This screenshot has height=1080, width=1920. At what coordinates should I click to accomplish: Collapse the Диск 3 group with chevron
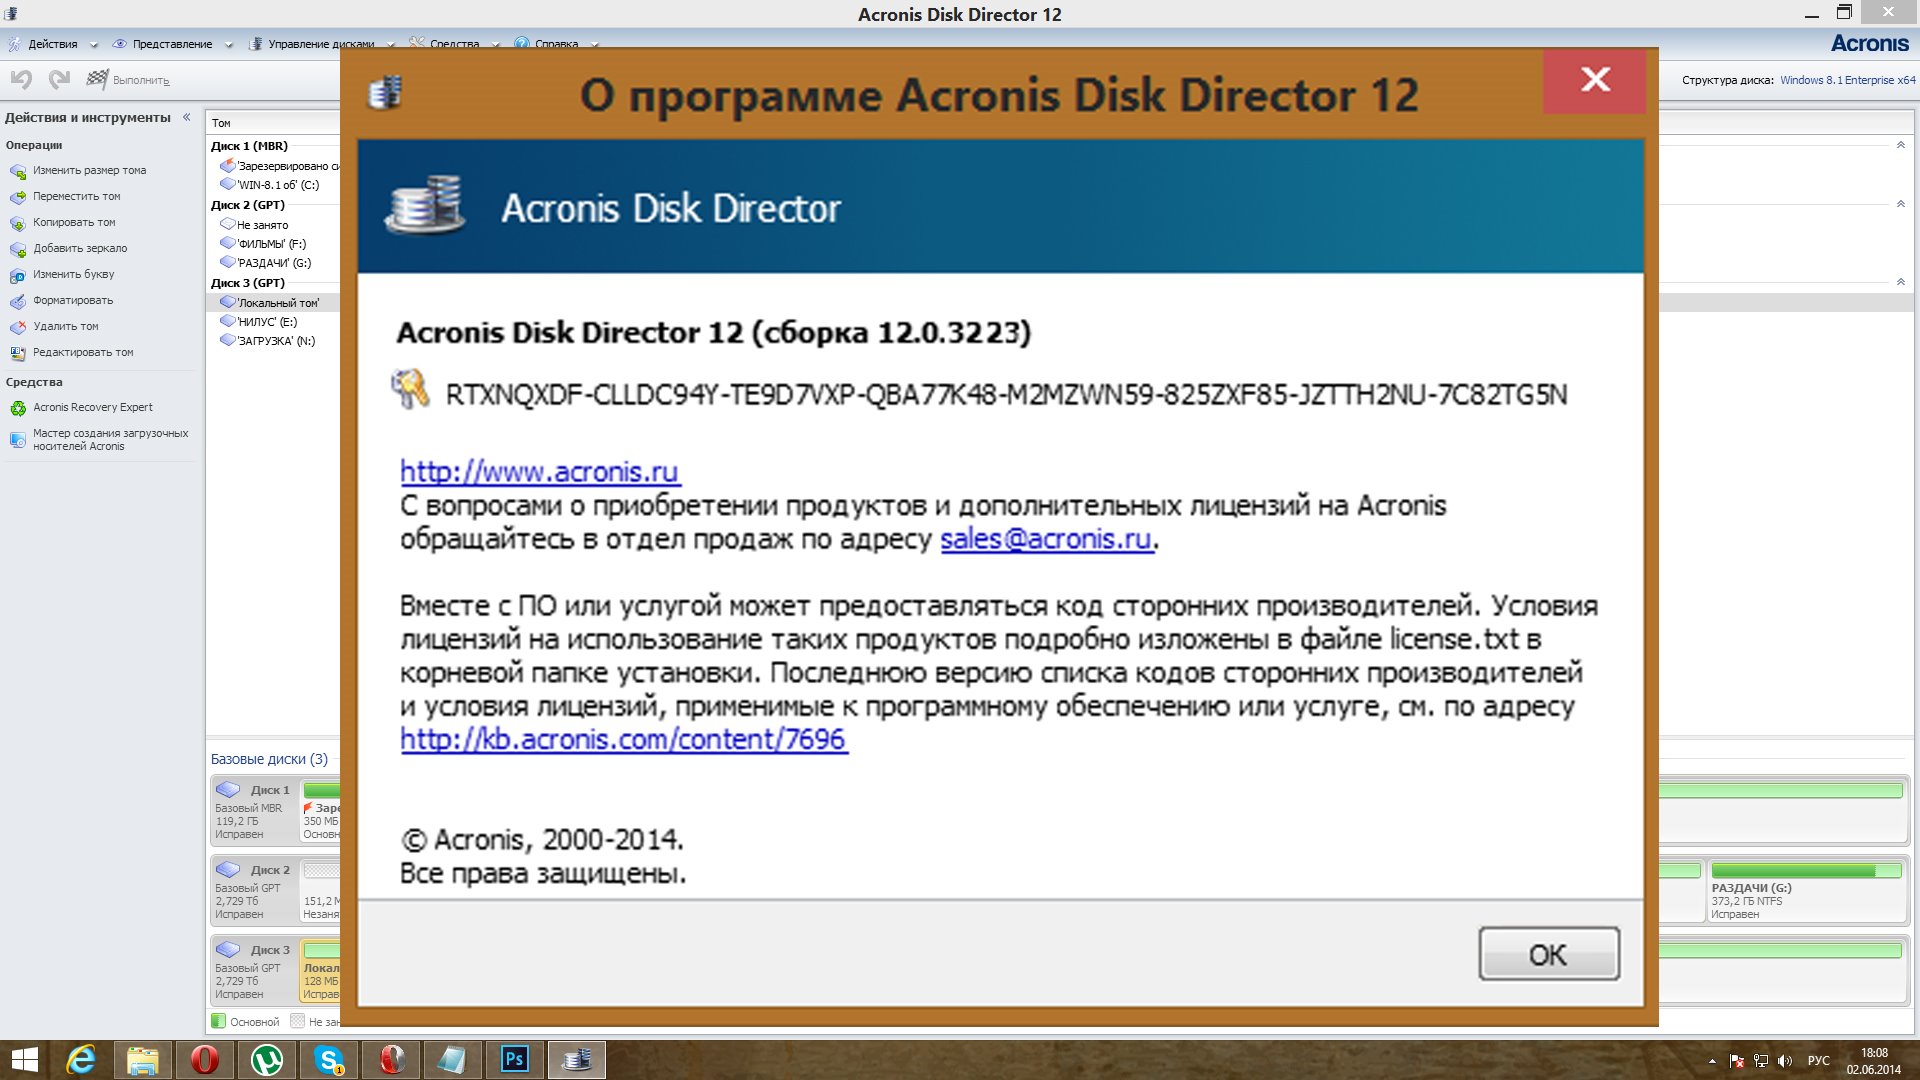click(1900, 283)
